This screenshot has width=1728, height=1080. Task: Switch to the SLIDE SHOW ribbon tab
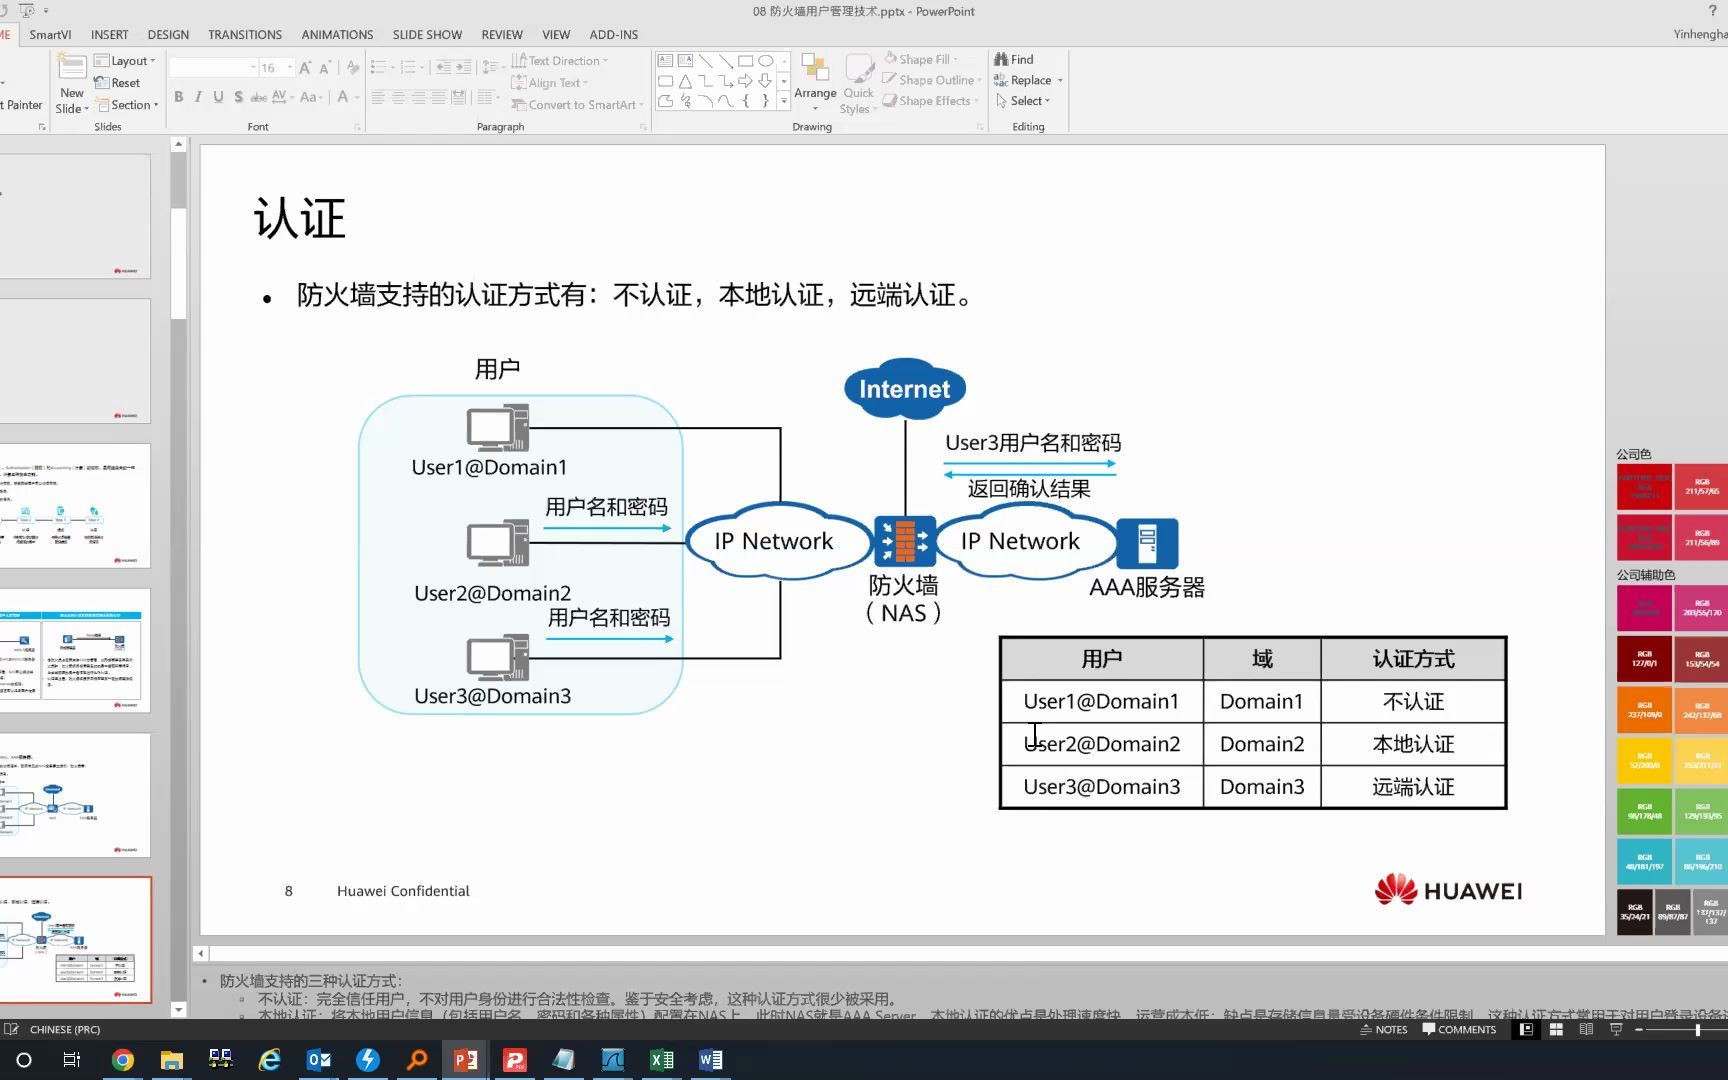click(x=427, y=34)
